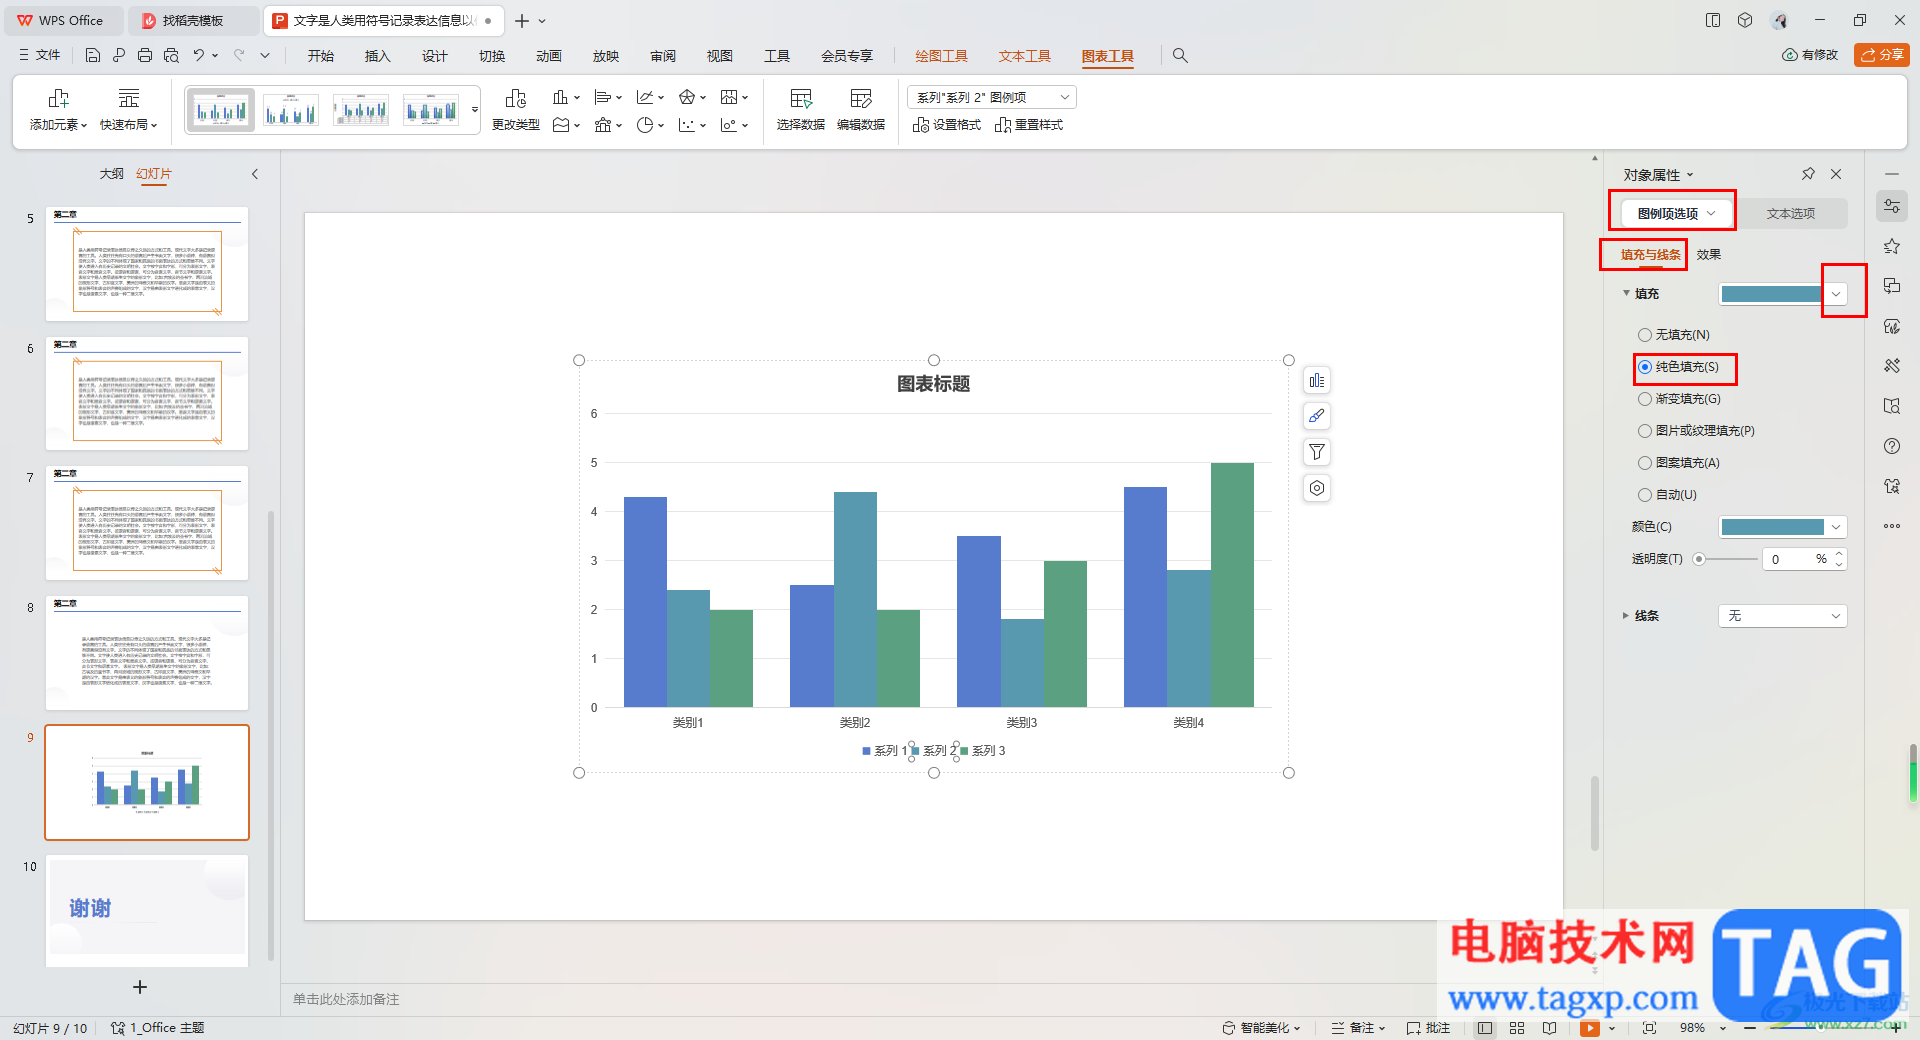Click the chart title text
The width and height of the screenshot is (1920, 1040).
(x=933, y=384)
